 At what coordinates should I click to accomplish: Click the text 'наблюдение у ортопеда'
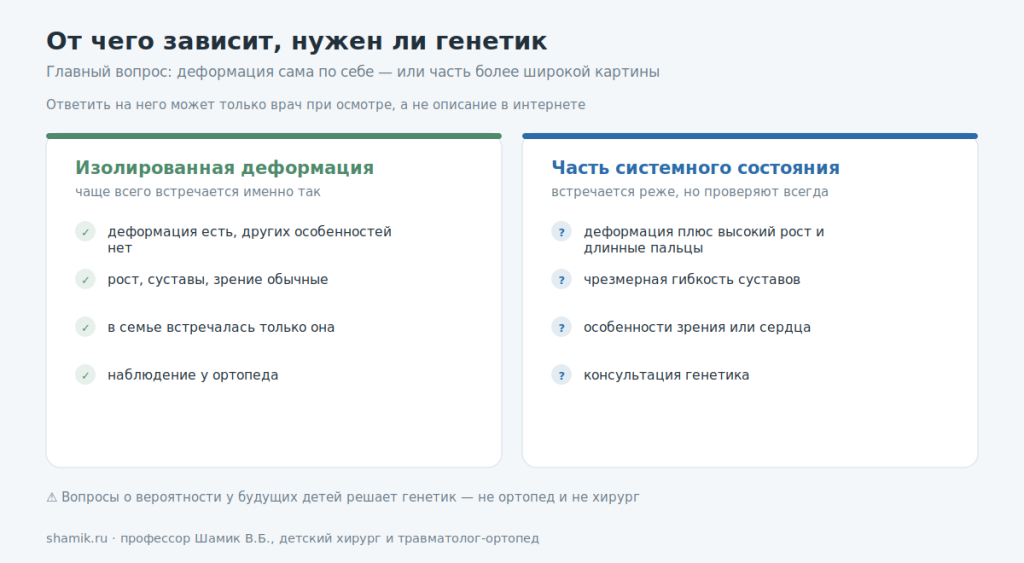click(193, 375)
